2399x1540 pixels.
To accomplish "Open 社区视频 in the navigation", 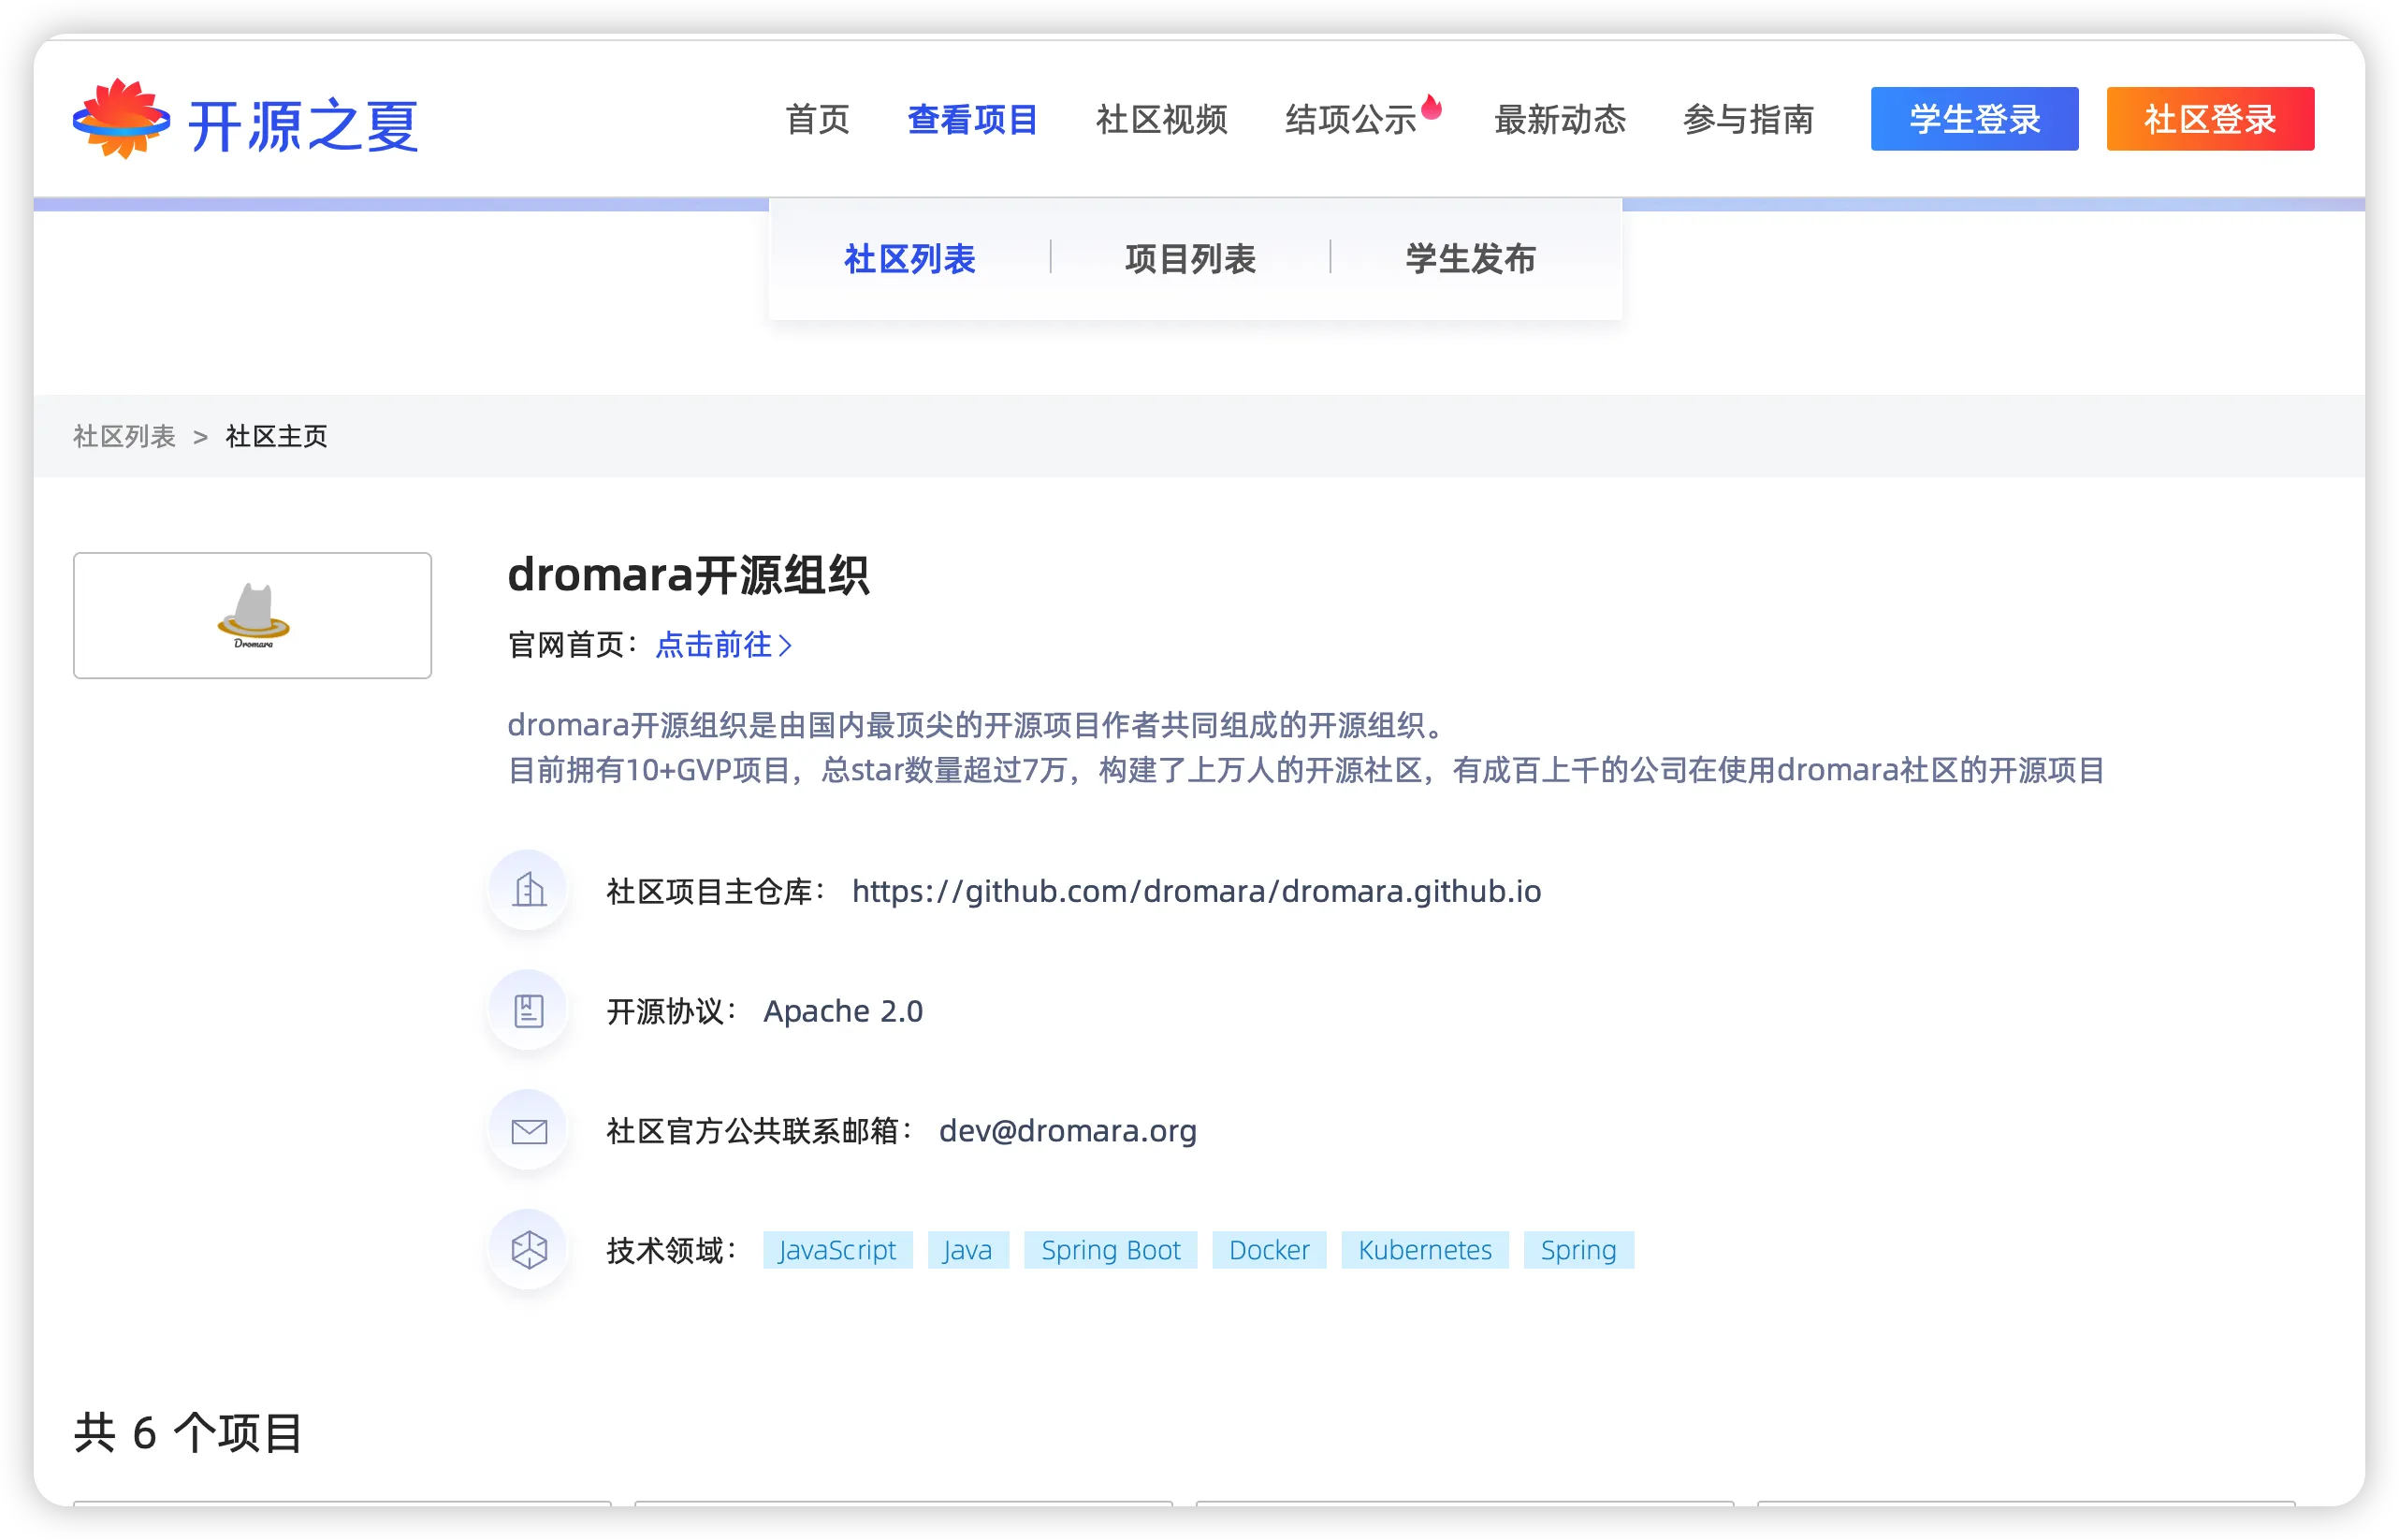I will (1161, 120).
